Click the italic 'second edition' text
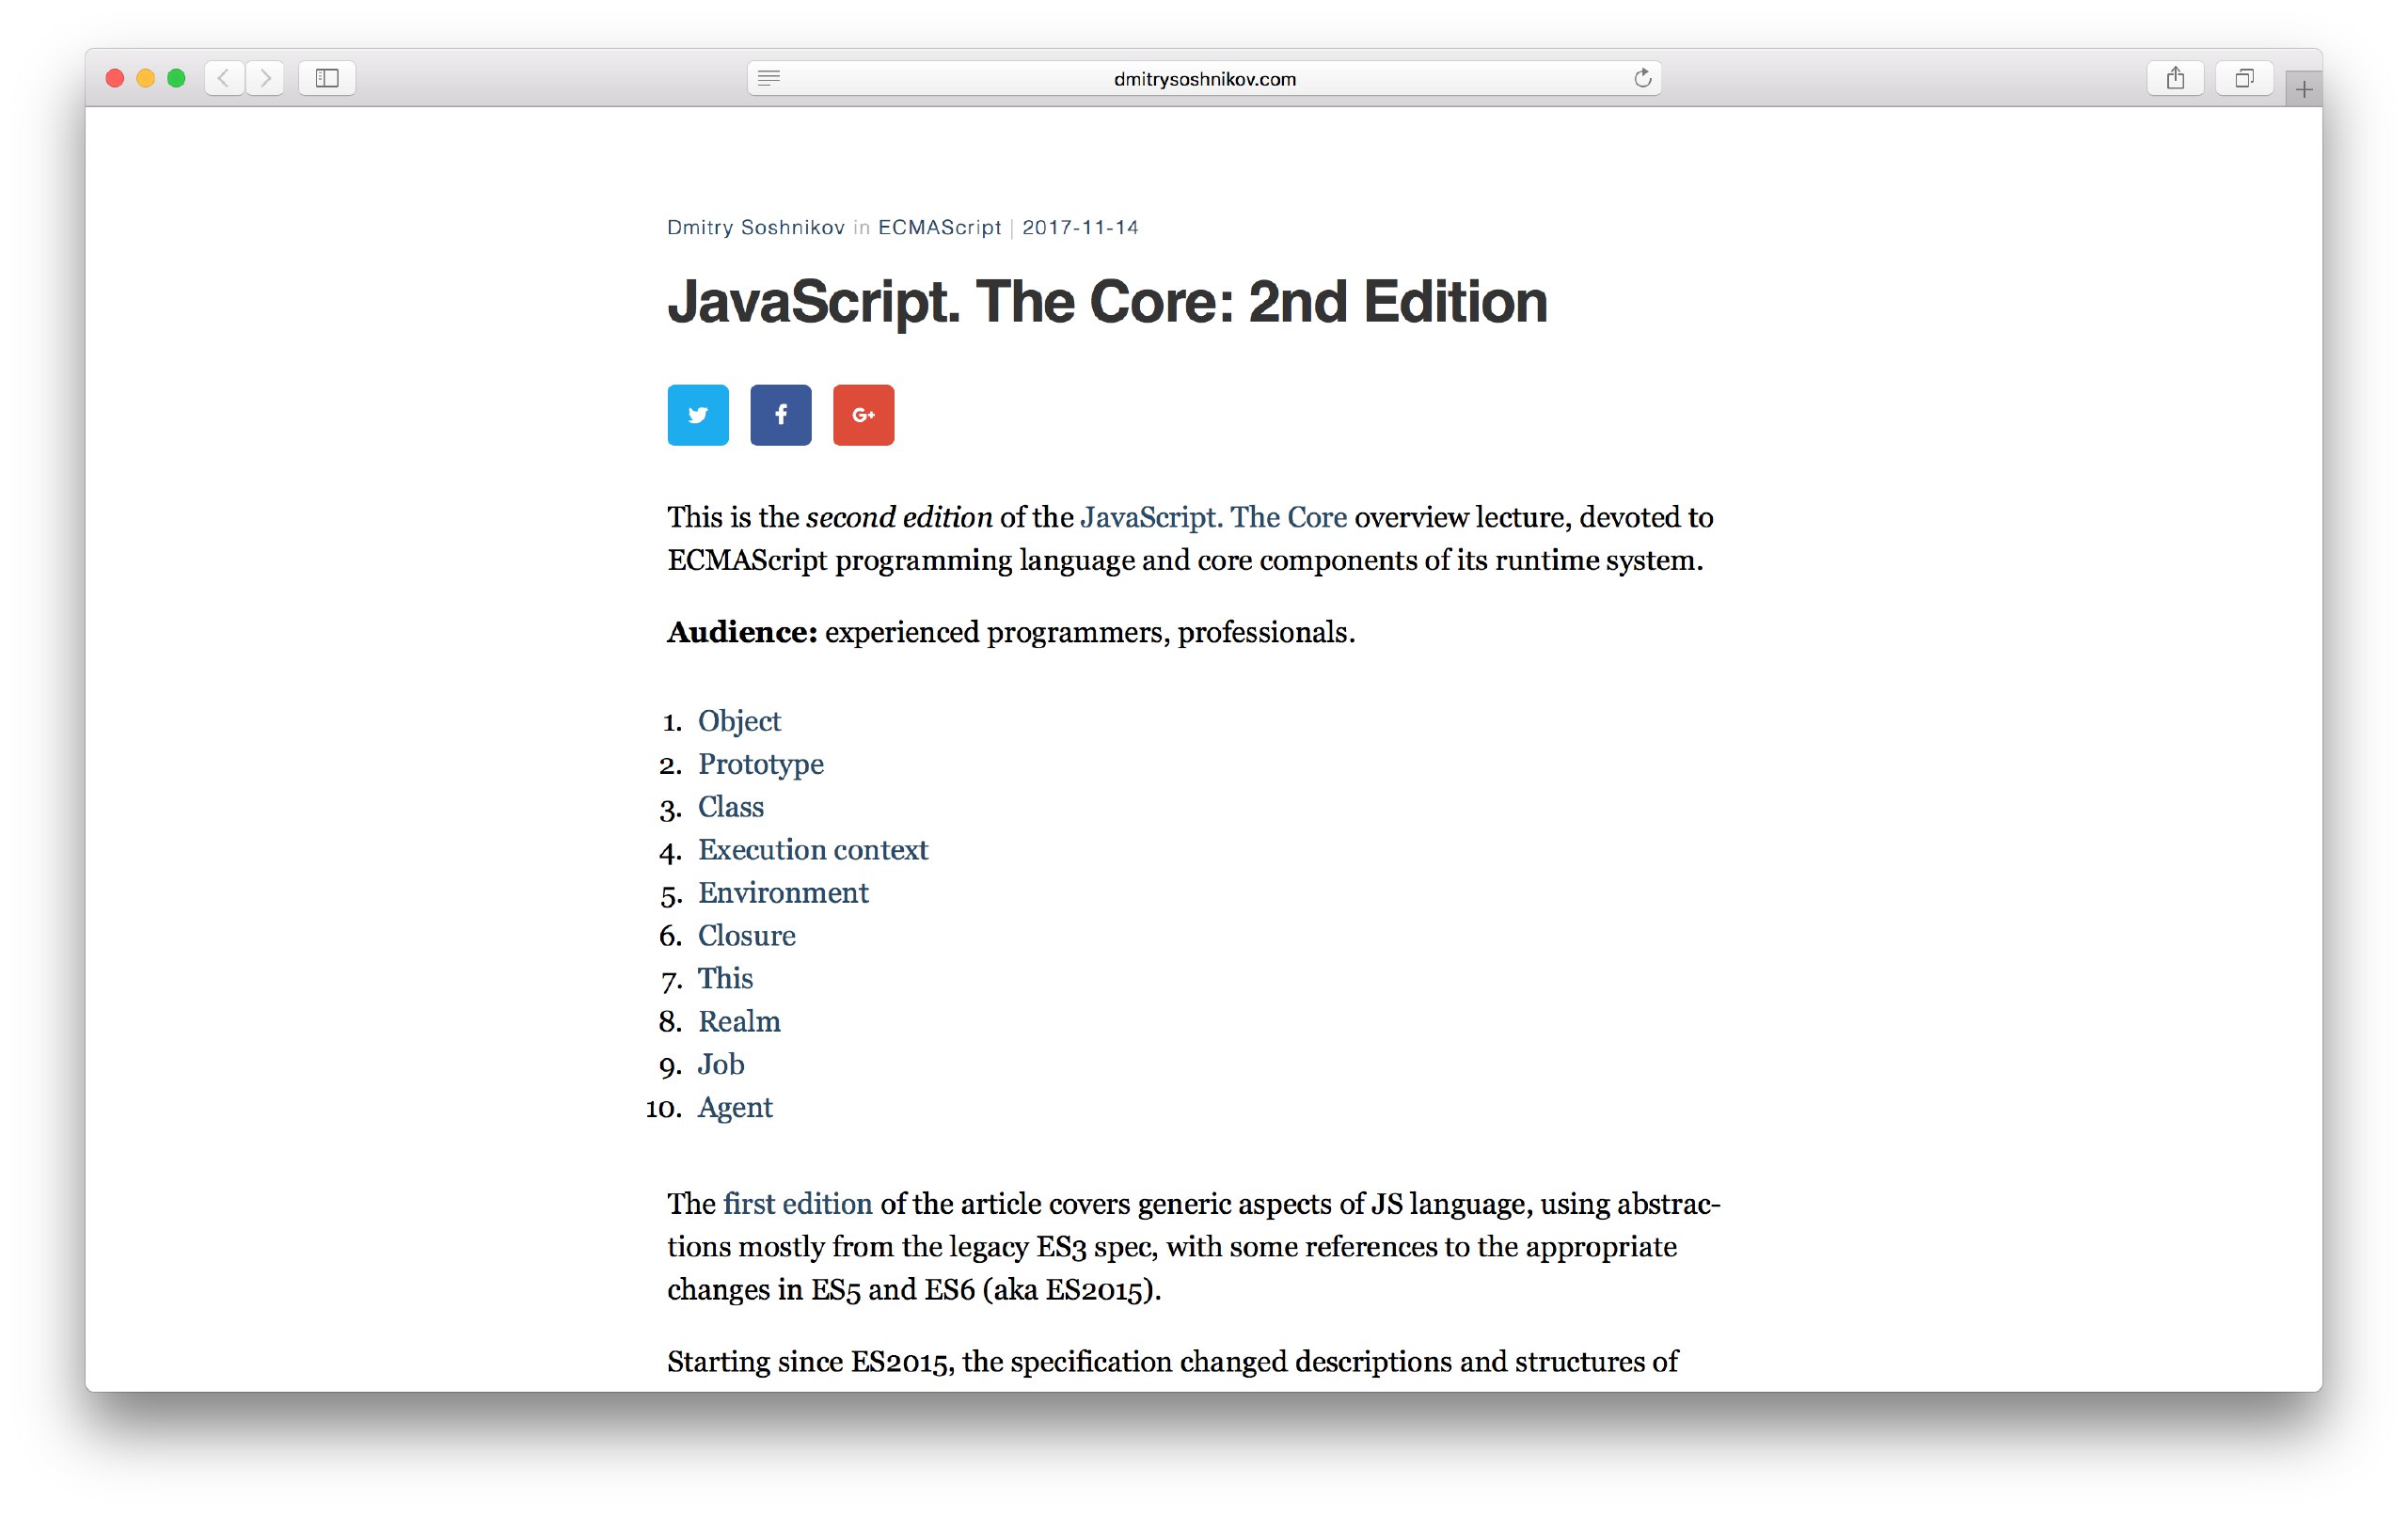The height and width of the screenshot is (1514, 2408). click(899, 517)
